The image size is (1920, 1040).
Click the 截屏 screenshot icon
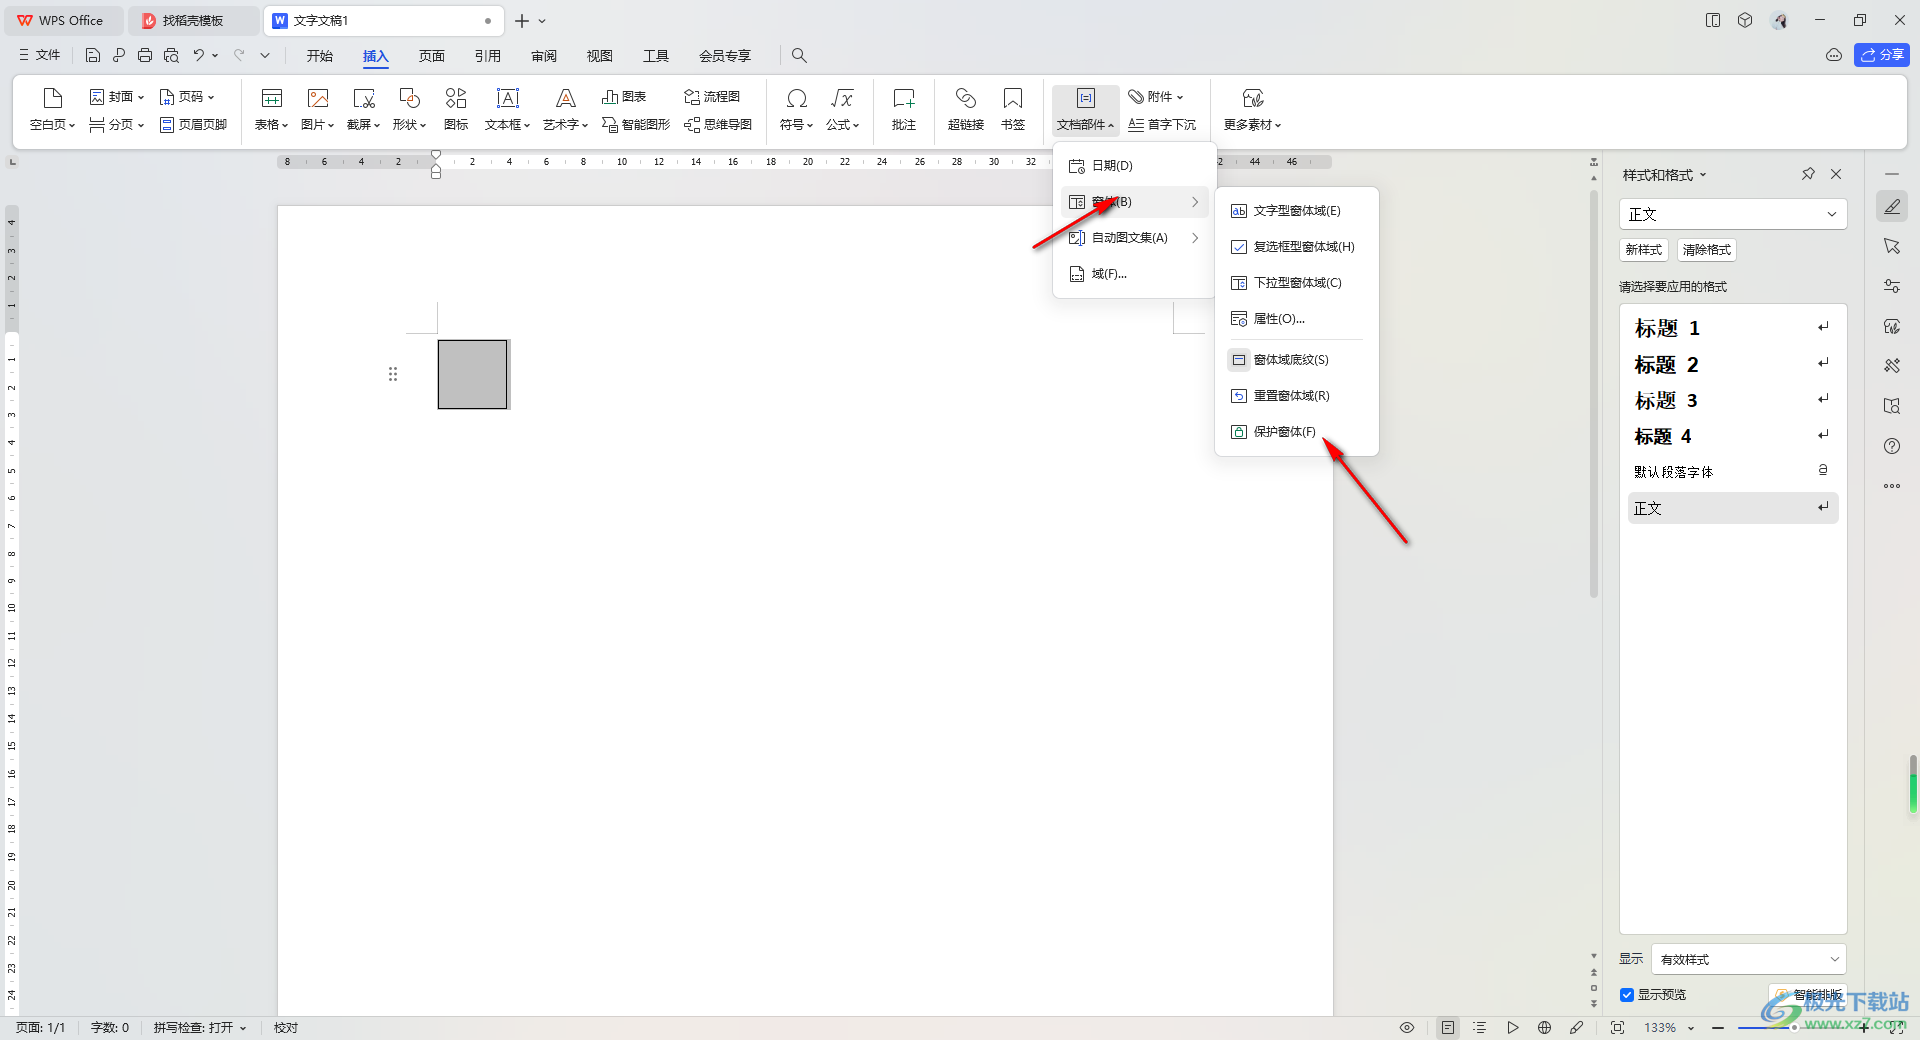coord(363,109)
